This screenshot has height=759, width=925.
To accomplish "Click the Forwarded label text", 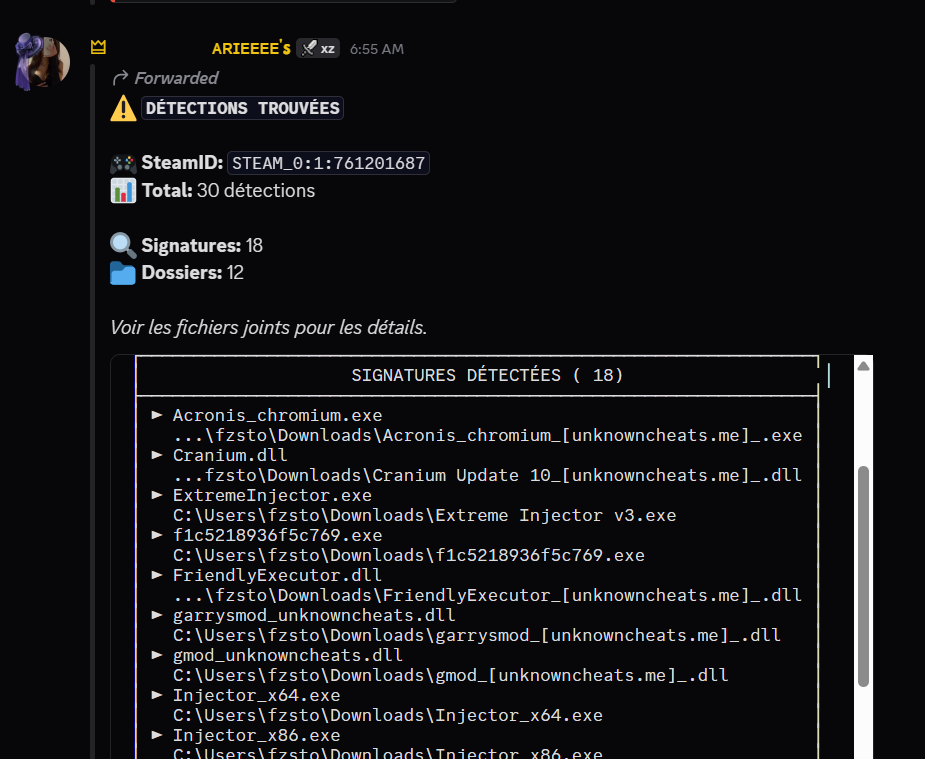I will (x=176, y=78).
